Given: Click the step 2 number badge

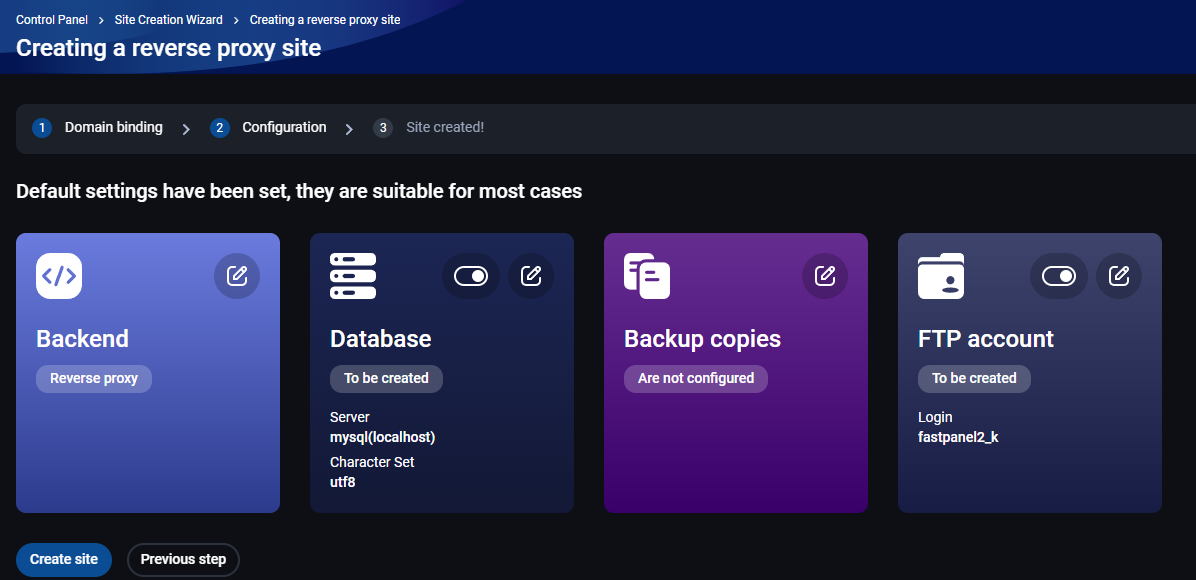Looking at the screenshot, I should pos(220,128).
